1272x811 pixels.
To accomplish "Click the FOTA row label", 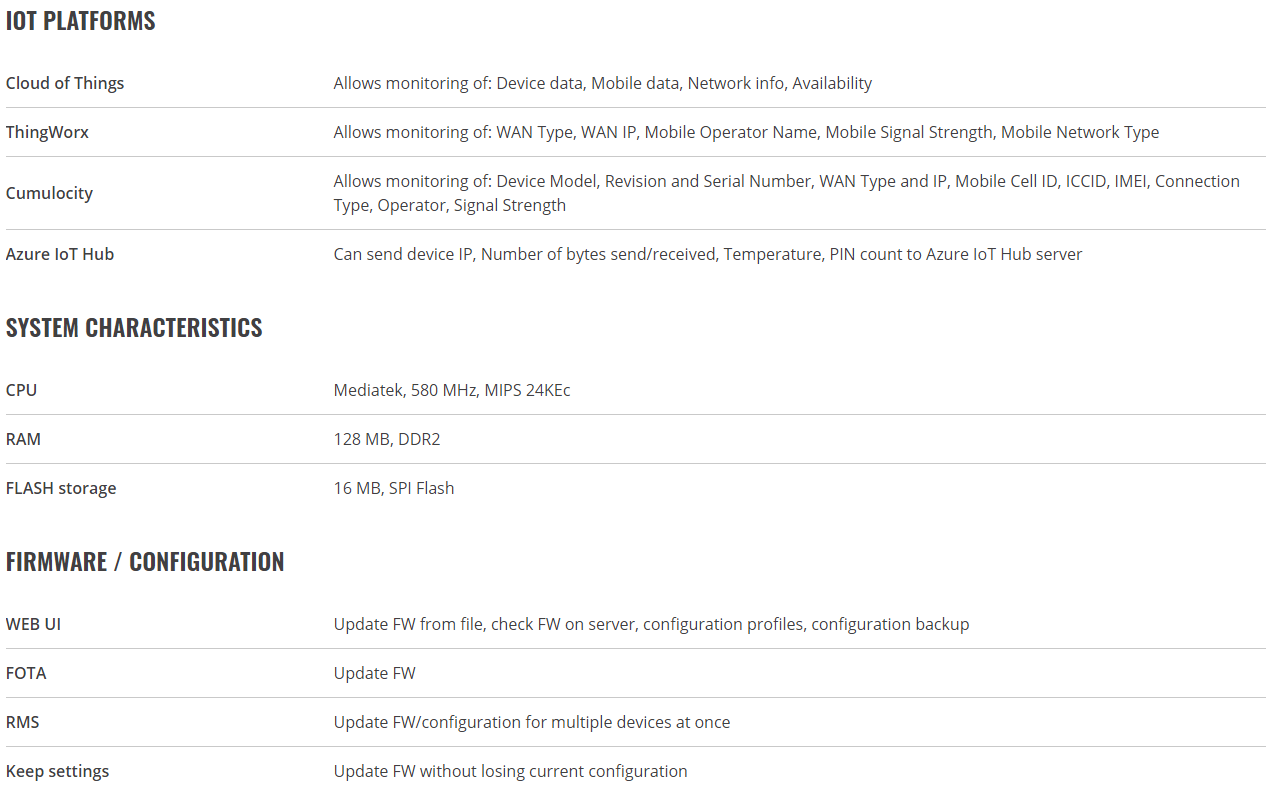I will [26, 673].
